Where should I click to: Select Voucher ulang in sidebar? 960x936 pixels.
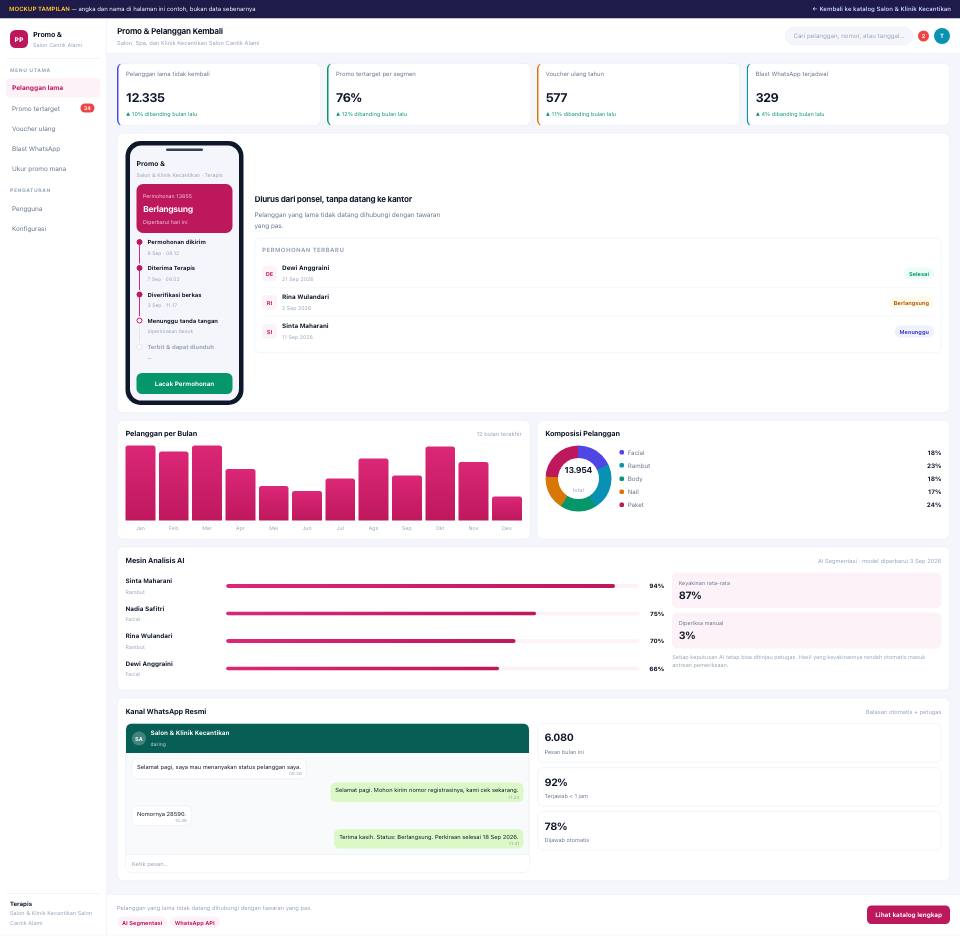click(x=53, y=129)
